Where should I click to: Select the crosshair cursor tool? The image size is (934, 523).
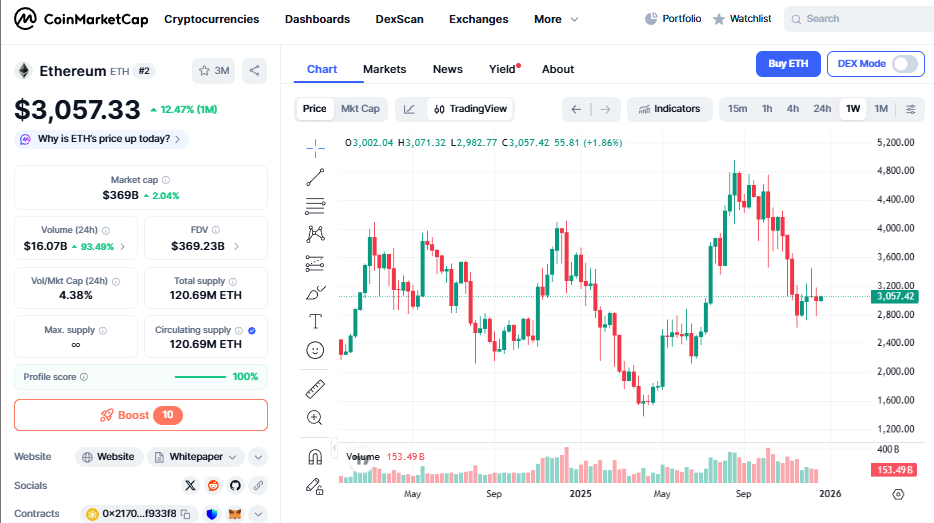coord(315,148)
